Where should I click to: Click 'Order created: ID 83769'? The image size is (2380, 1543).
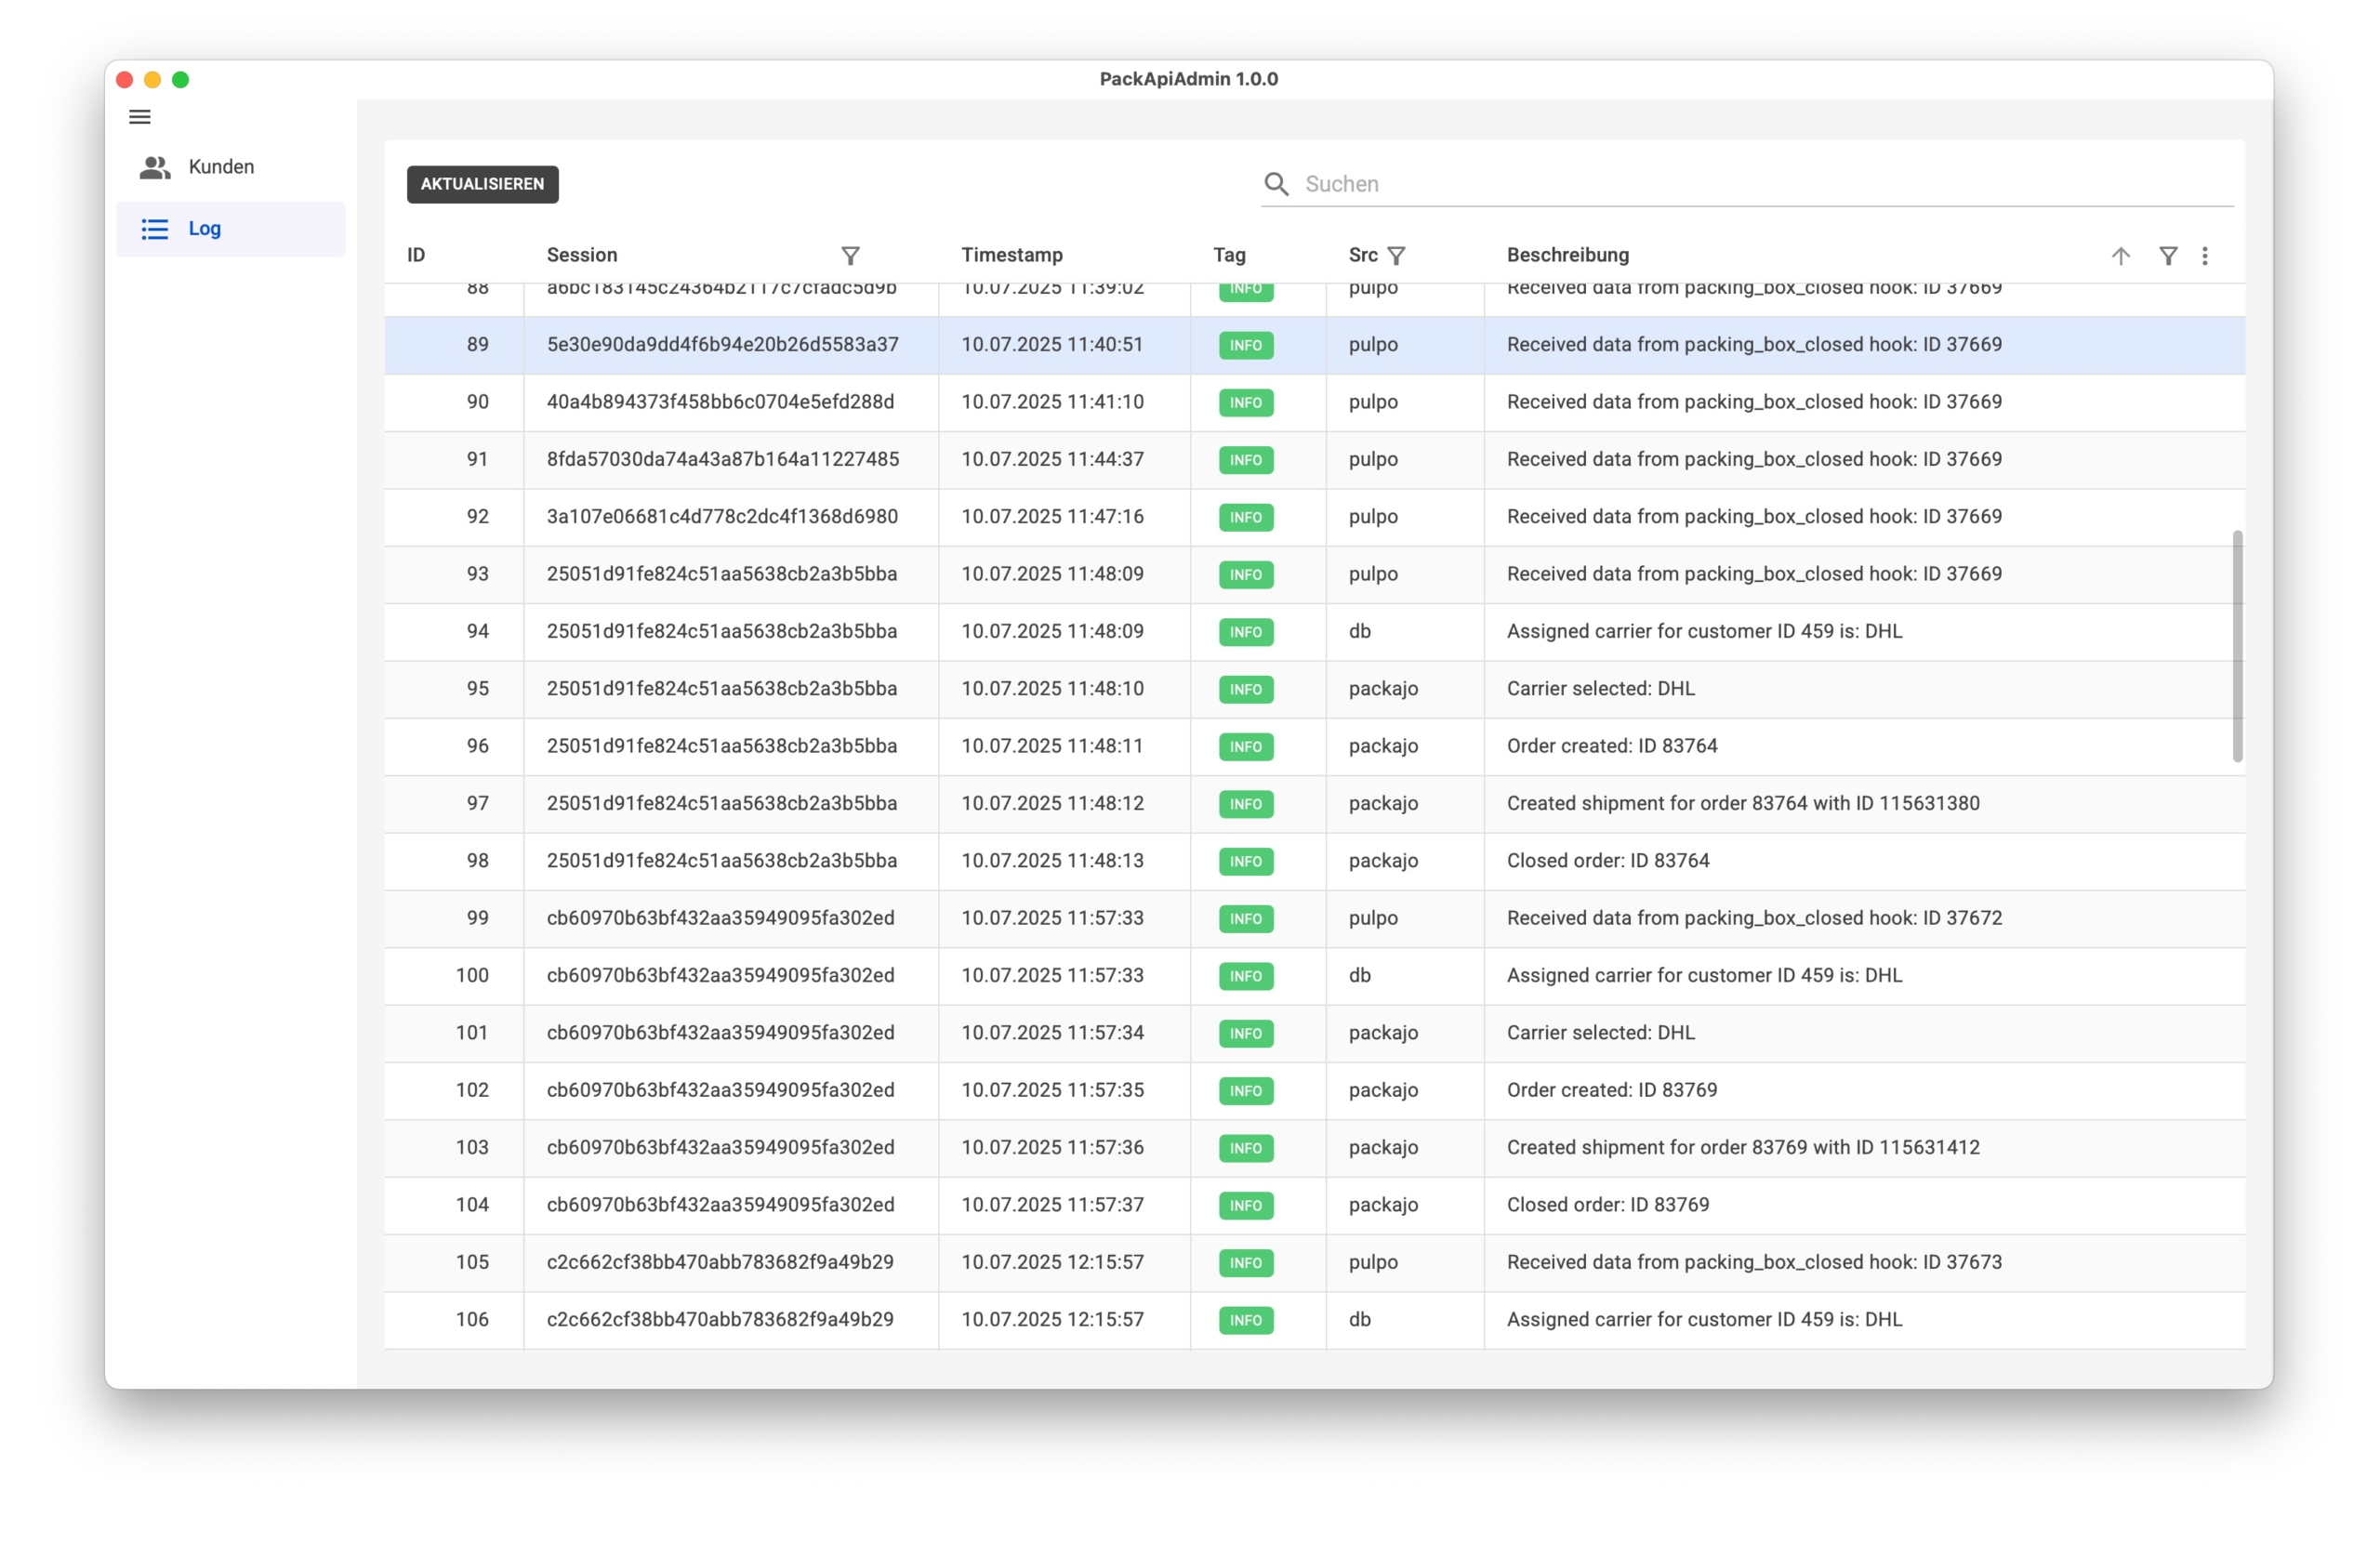point(1612,1090)
